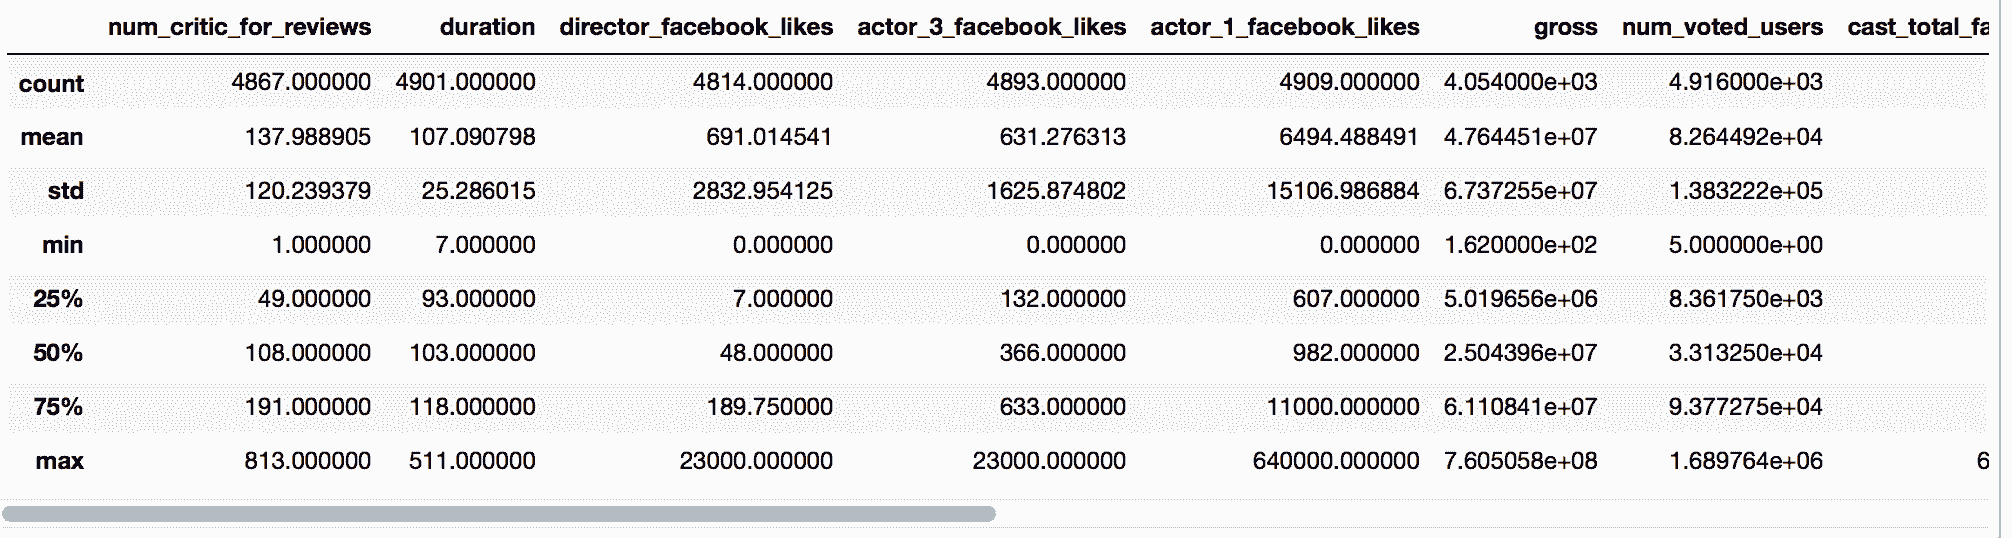The image size is (2012, 538).
Task: Click the actor_1_facebook_likes column header
Action: [x=1284, y=27]
